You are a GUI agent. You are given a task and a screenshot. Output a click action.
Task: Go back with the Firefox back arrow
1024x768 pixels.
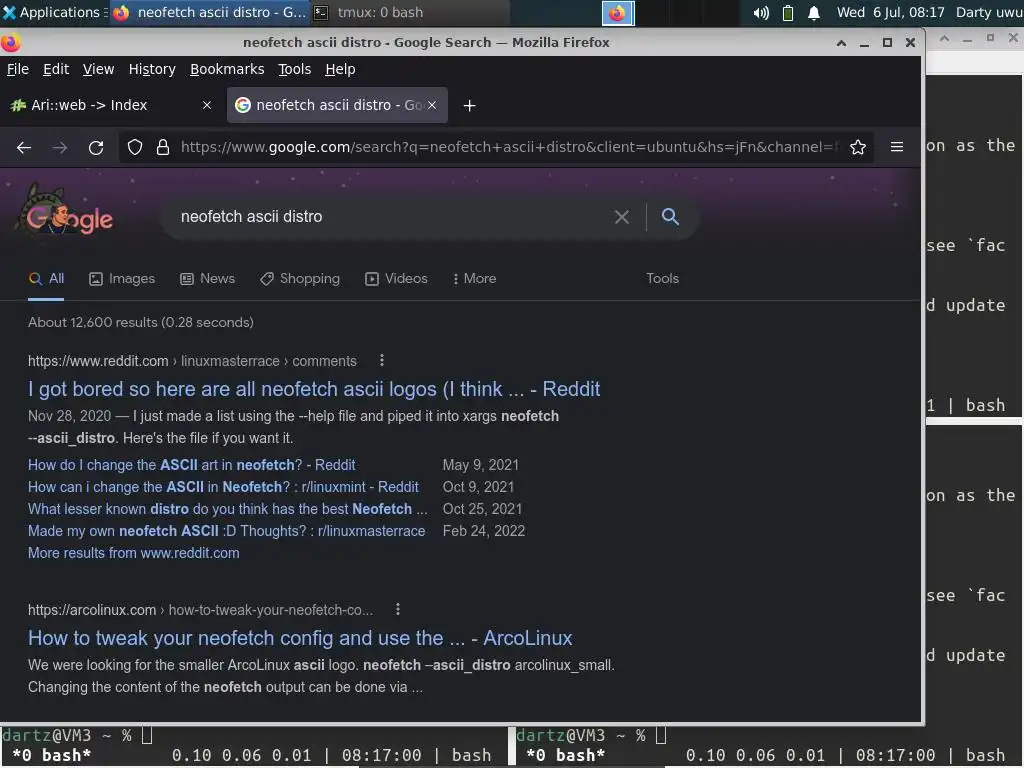click(x=24, y=148)
